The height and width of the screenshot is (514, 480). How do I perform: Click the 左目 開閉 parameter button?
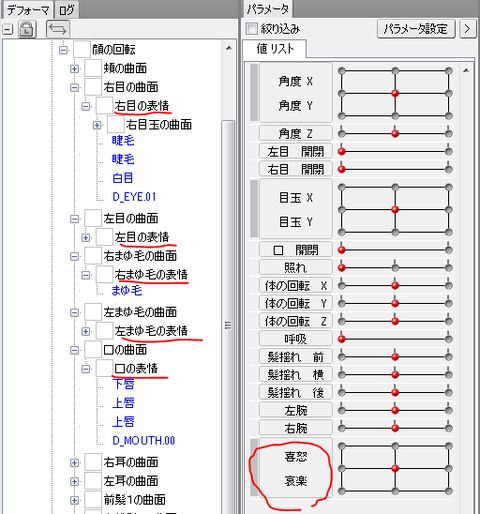[x=296, y=151]
